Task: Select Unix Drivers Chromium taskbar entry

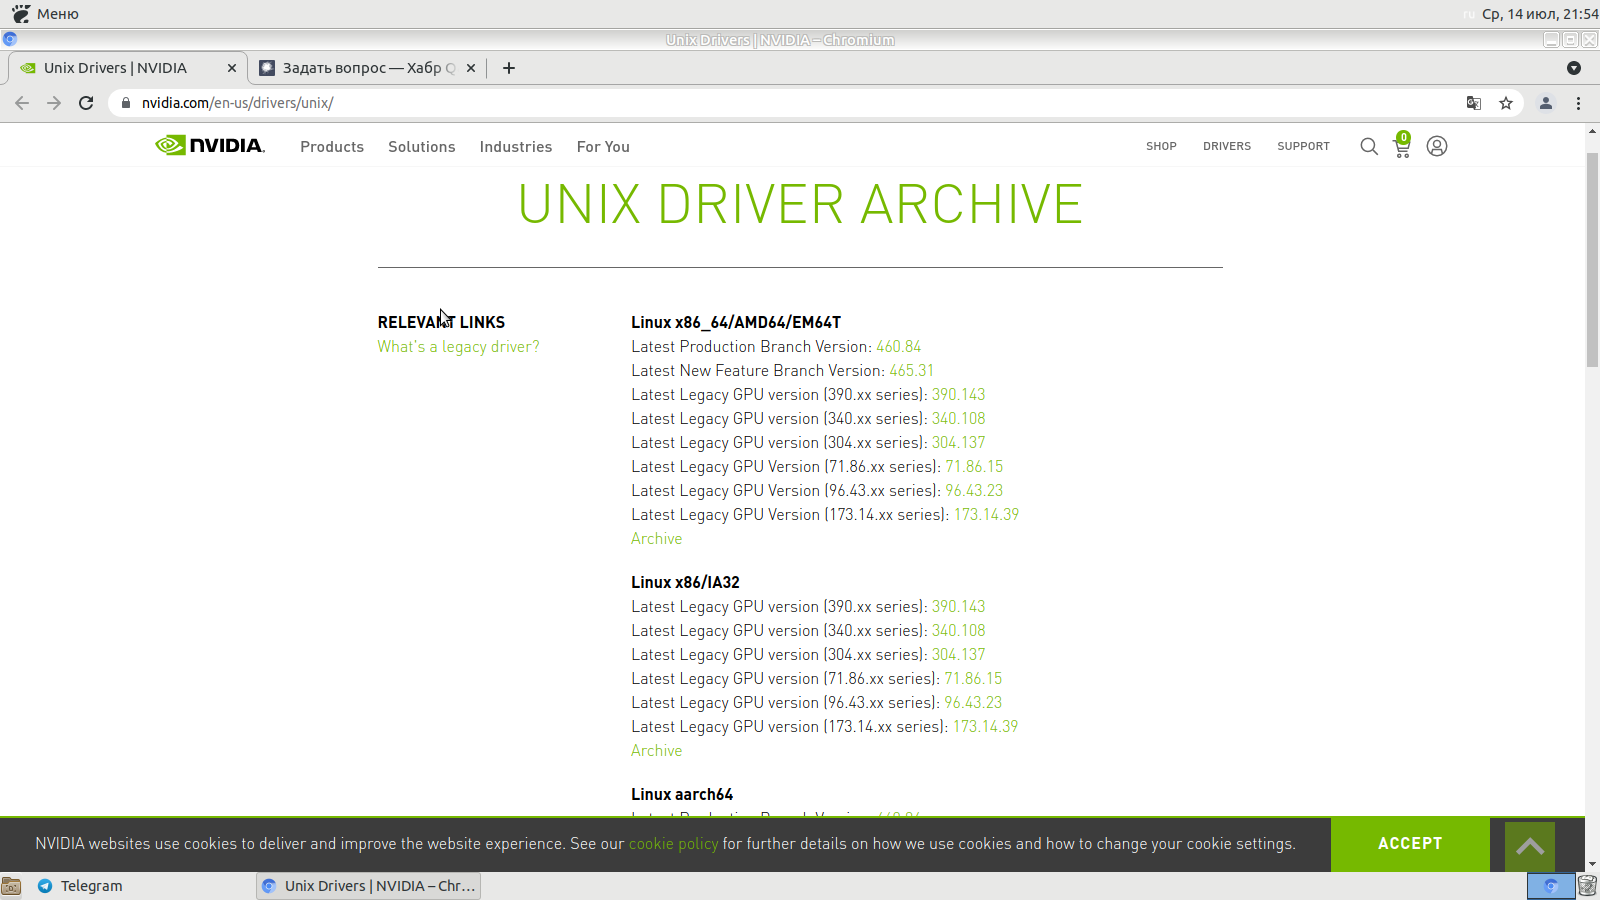Action: click(x=369, y=886)
